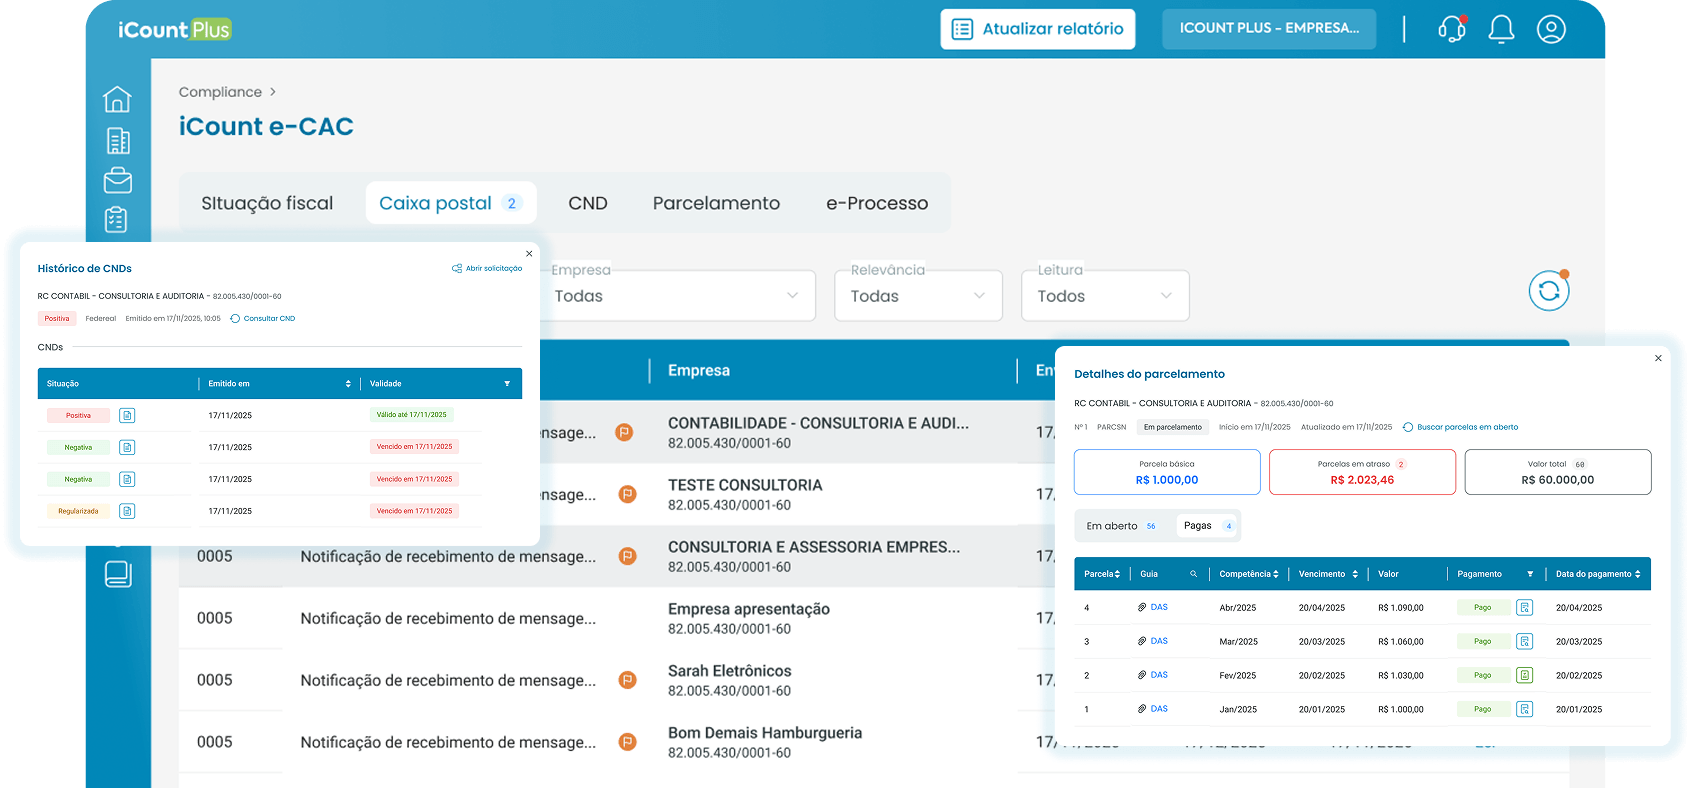
Task: Click filter icon in the Validade column header
Action: pyautogui.click(x=507, y=384)
